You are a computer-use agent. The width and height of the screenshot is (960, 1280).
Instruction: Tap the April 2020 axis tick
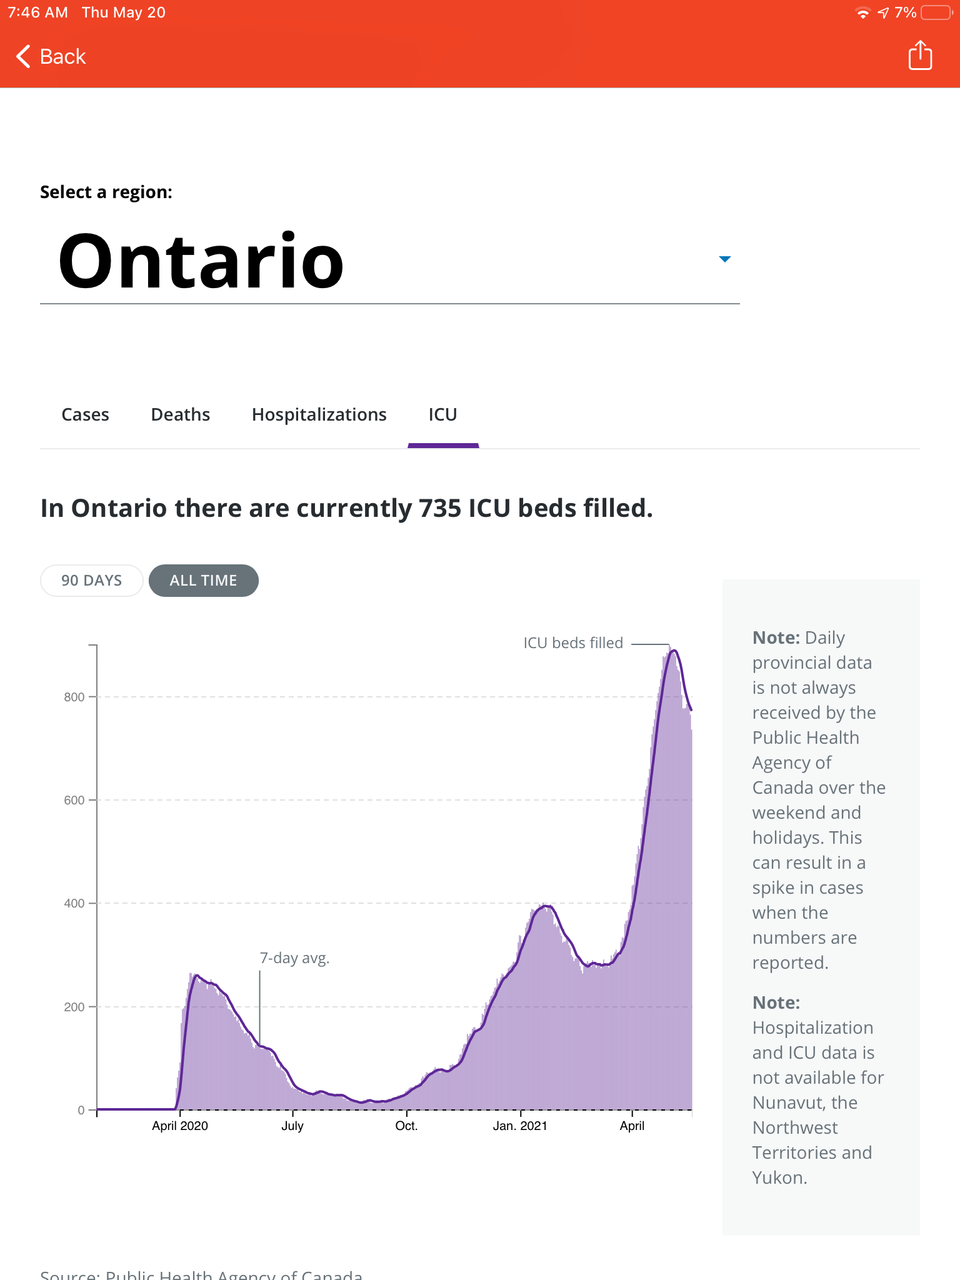point(180,1125)
